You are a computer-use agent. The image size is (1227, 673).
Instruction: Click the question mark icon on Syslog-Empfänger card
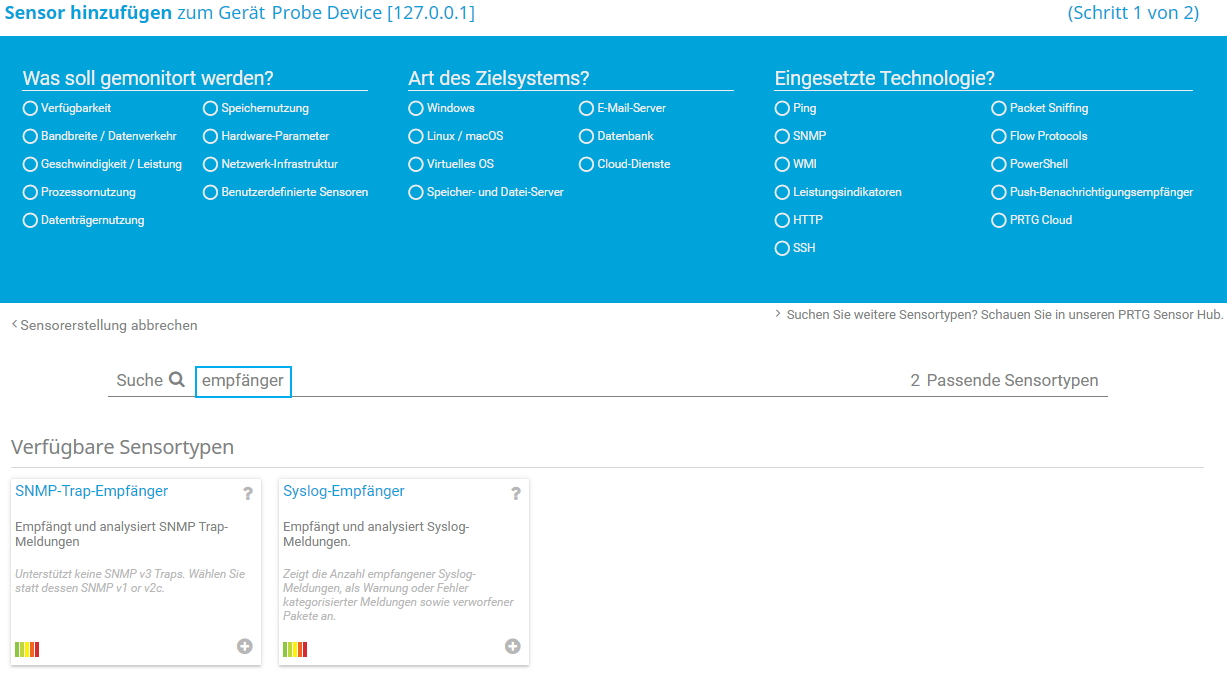pyautogui.click(x=515, y=493)
